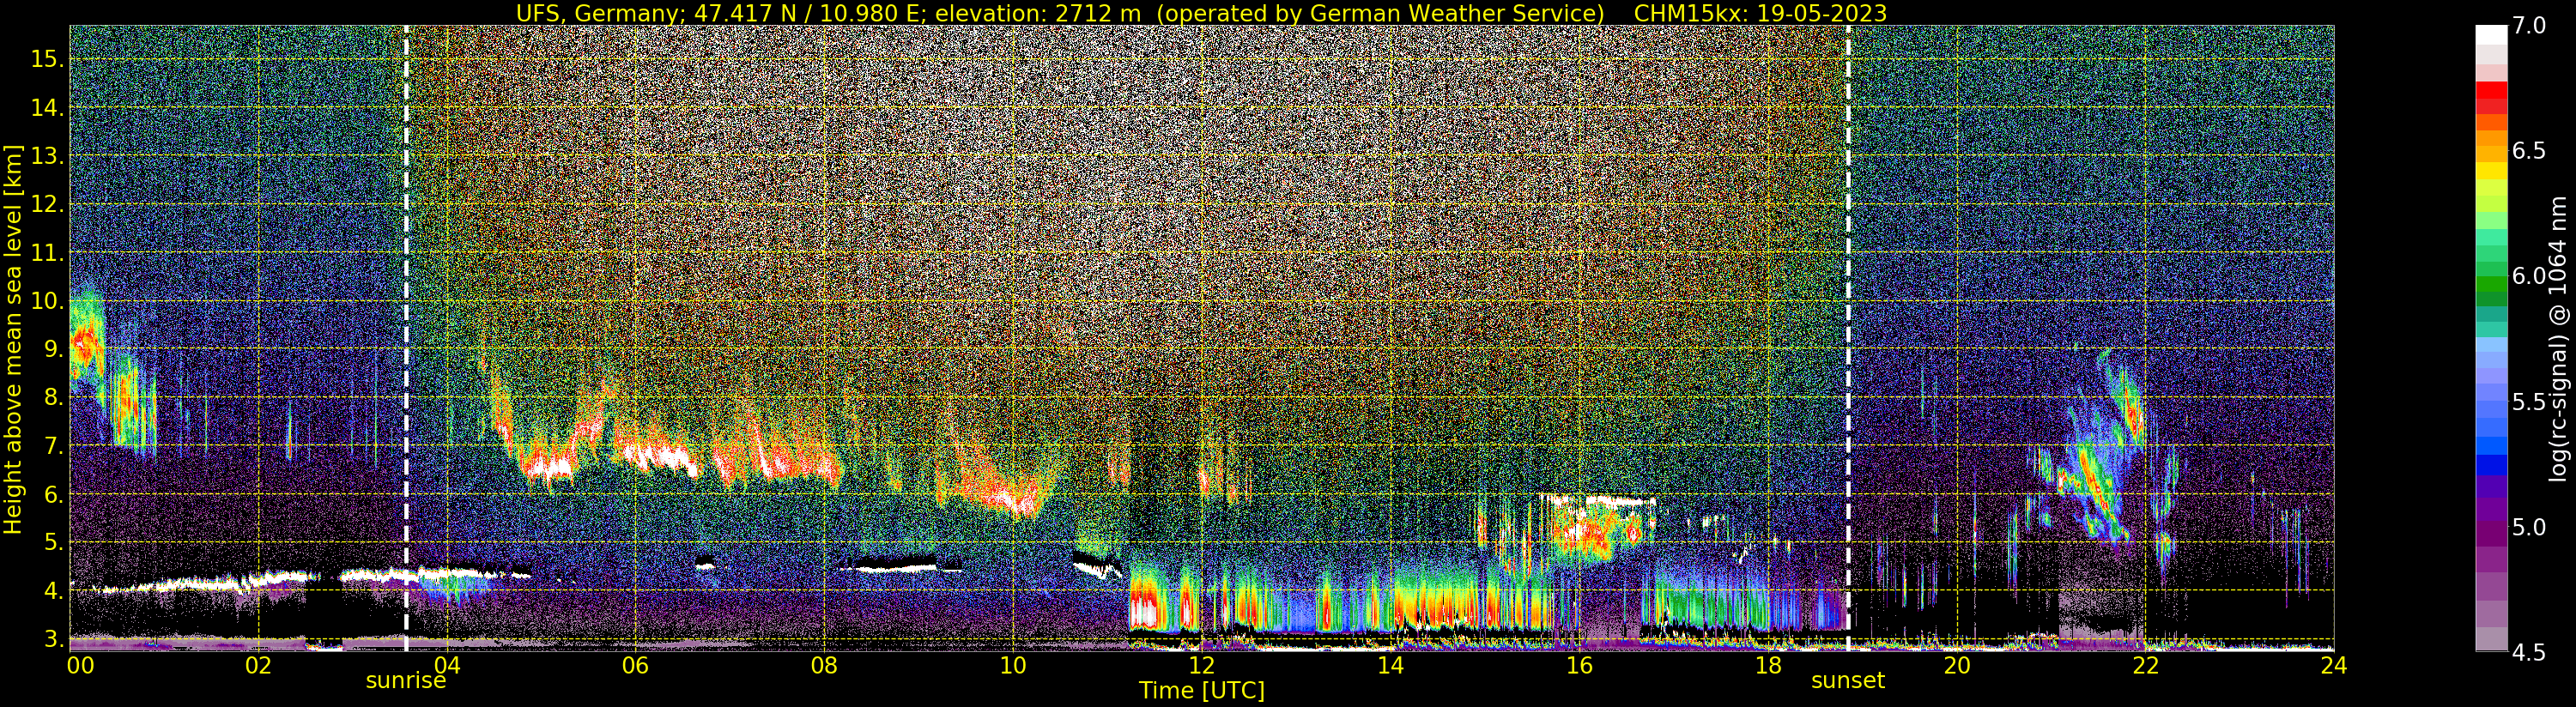Click the "20" time axis tick label
The width and height of the screenshot is (2576, 707).
(x=1956, y=664)
